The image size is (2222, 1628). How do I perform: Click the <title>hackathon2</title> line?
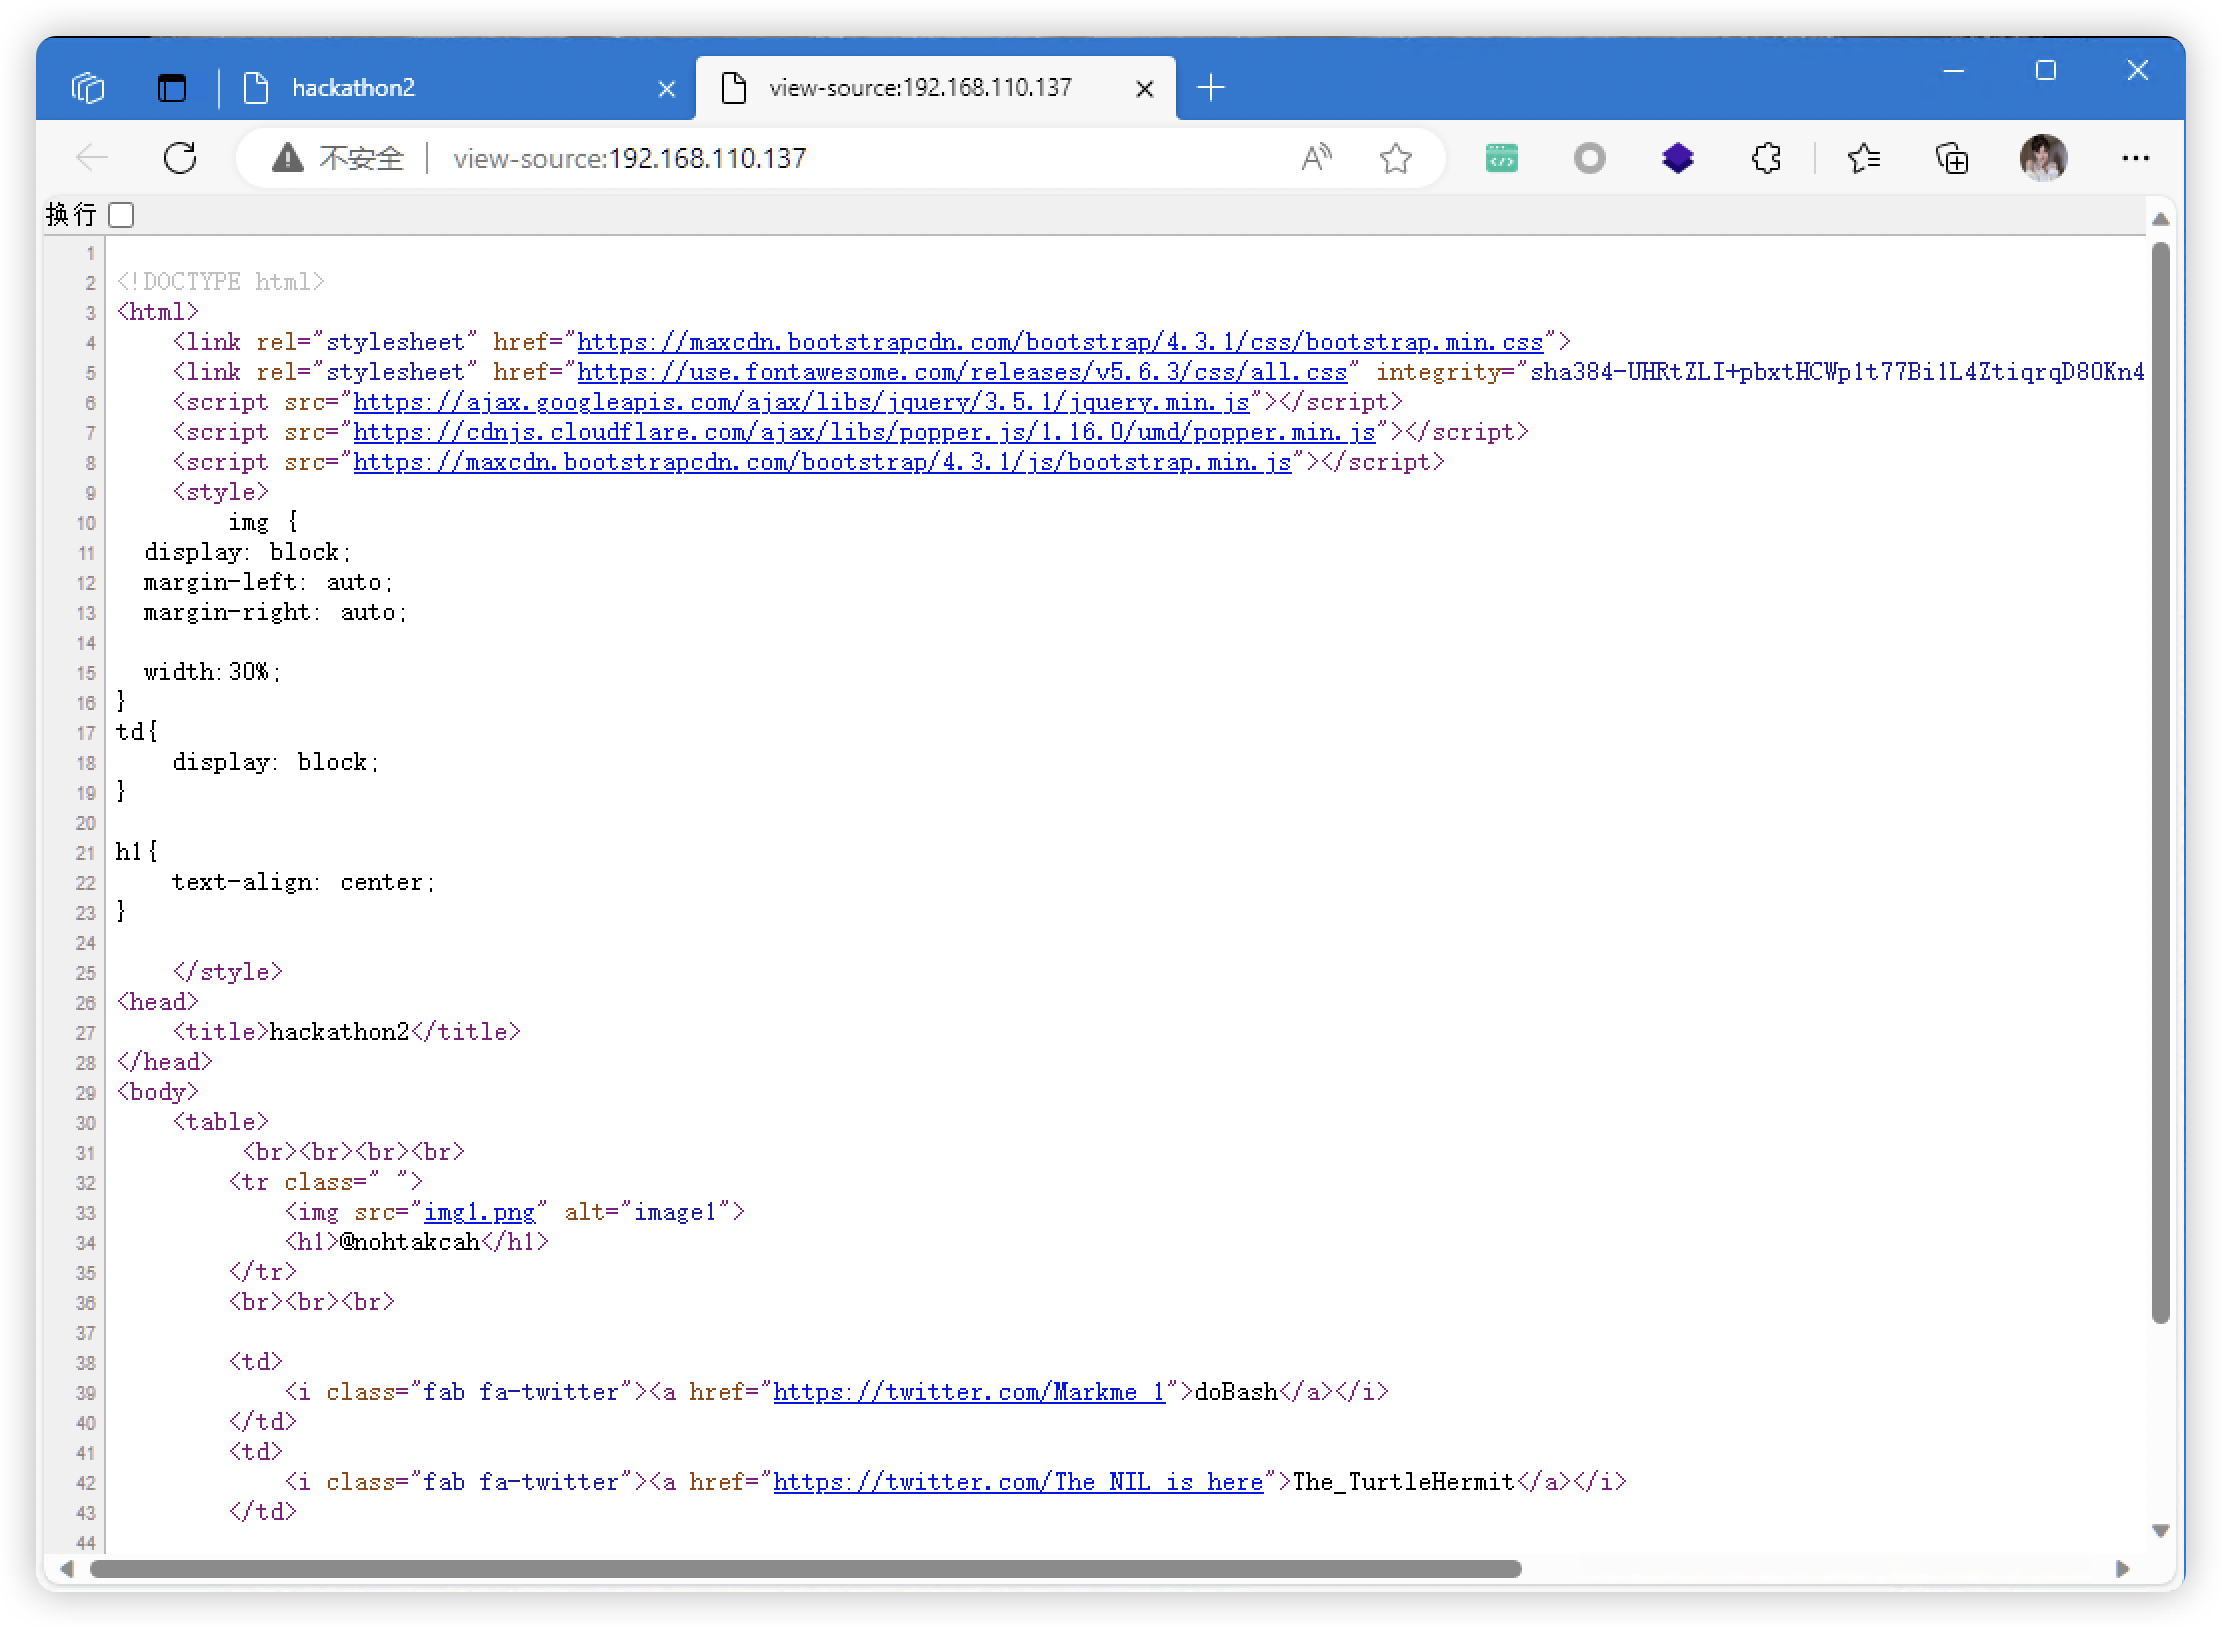point(346,1032)
